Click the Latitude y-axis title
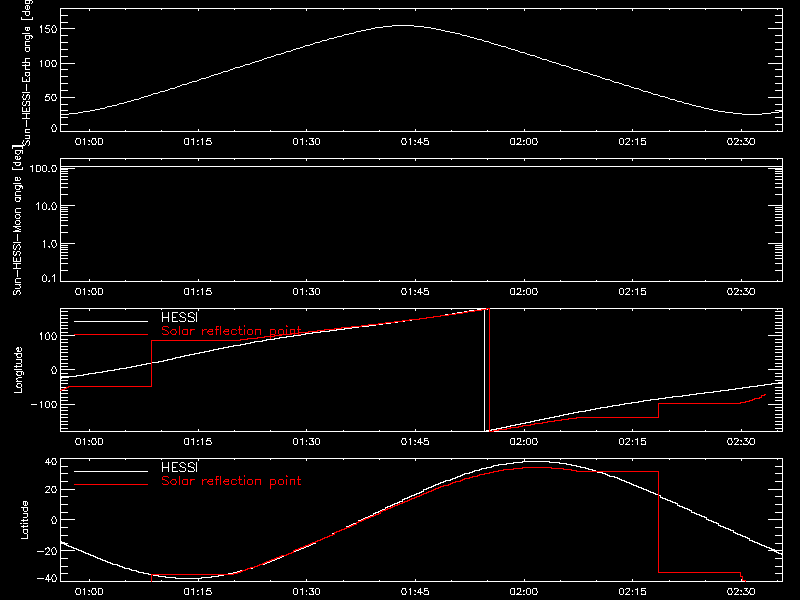This screenshot has width=800, height=600. pos(24,520)
